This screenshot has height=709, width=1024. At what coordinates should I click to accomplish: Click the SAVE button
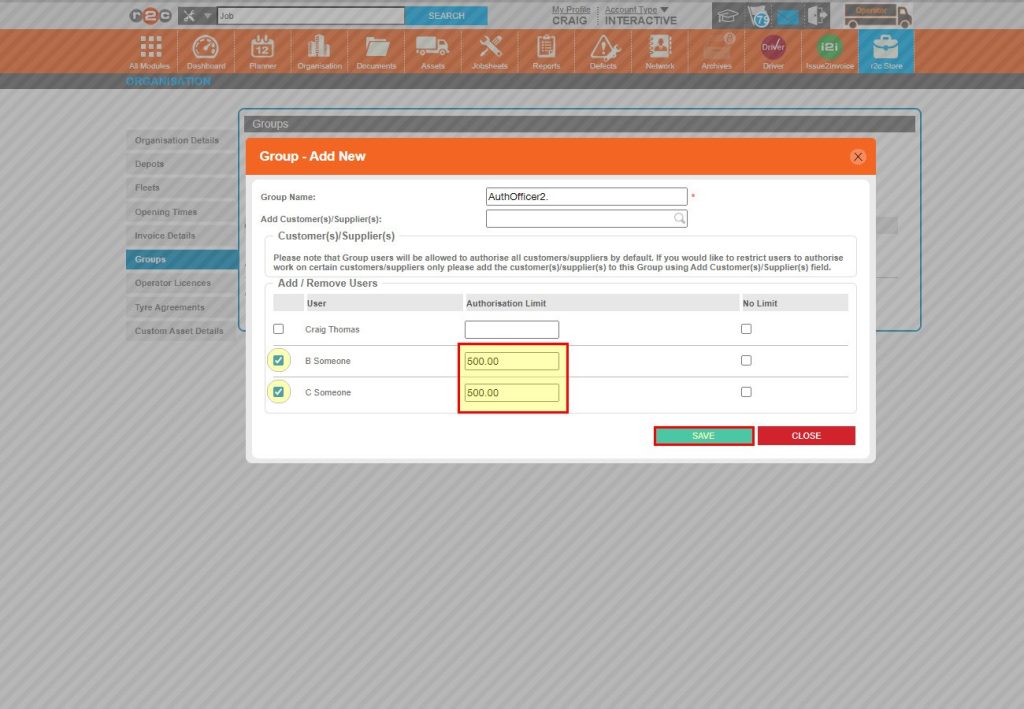pos(703,435)
